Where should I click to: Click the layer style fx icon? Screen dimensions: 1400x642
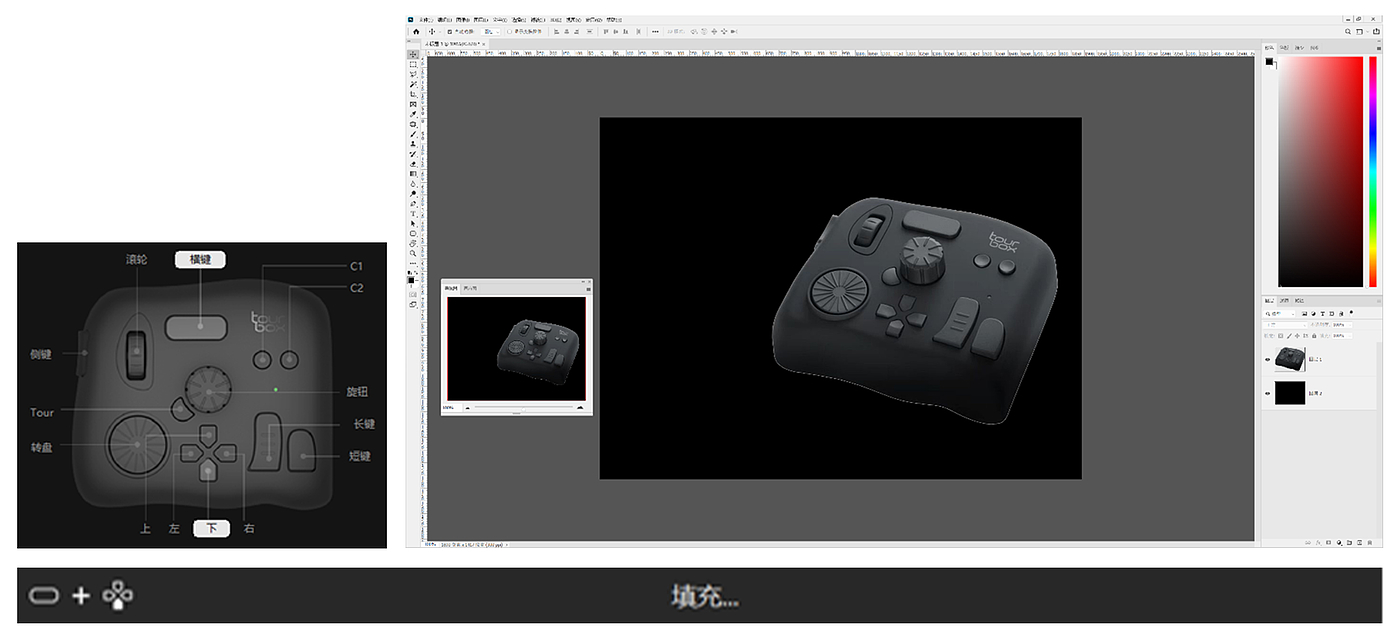click(x=1320, y=542)
